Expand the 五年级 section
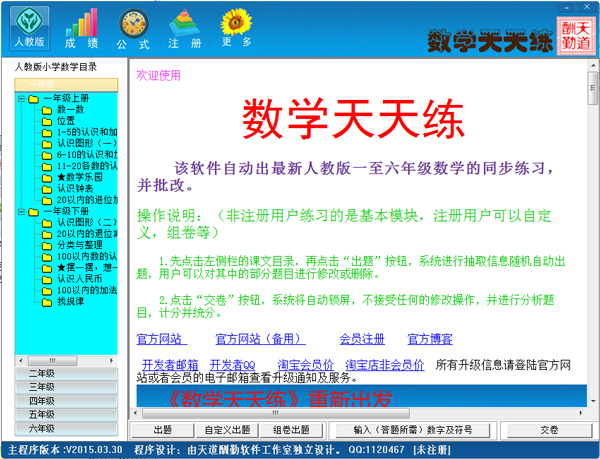Viewport: 600px width, 459px height. [x=66, y=415]
